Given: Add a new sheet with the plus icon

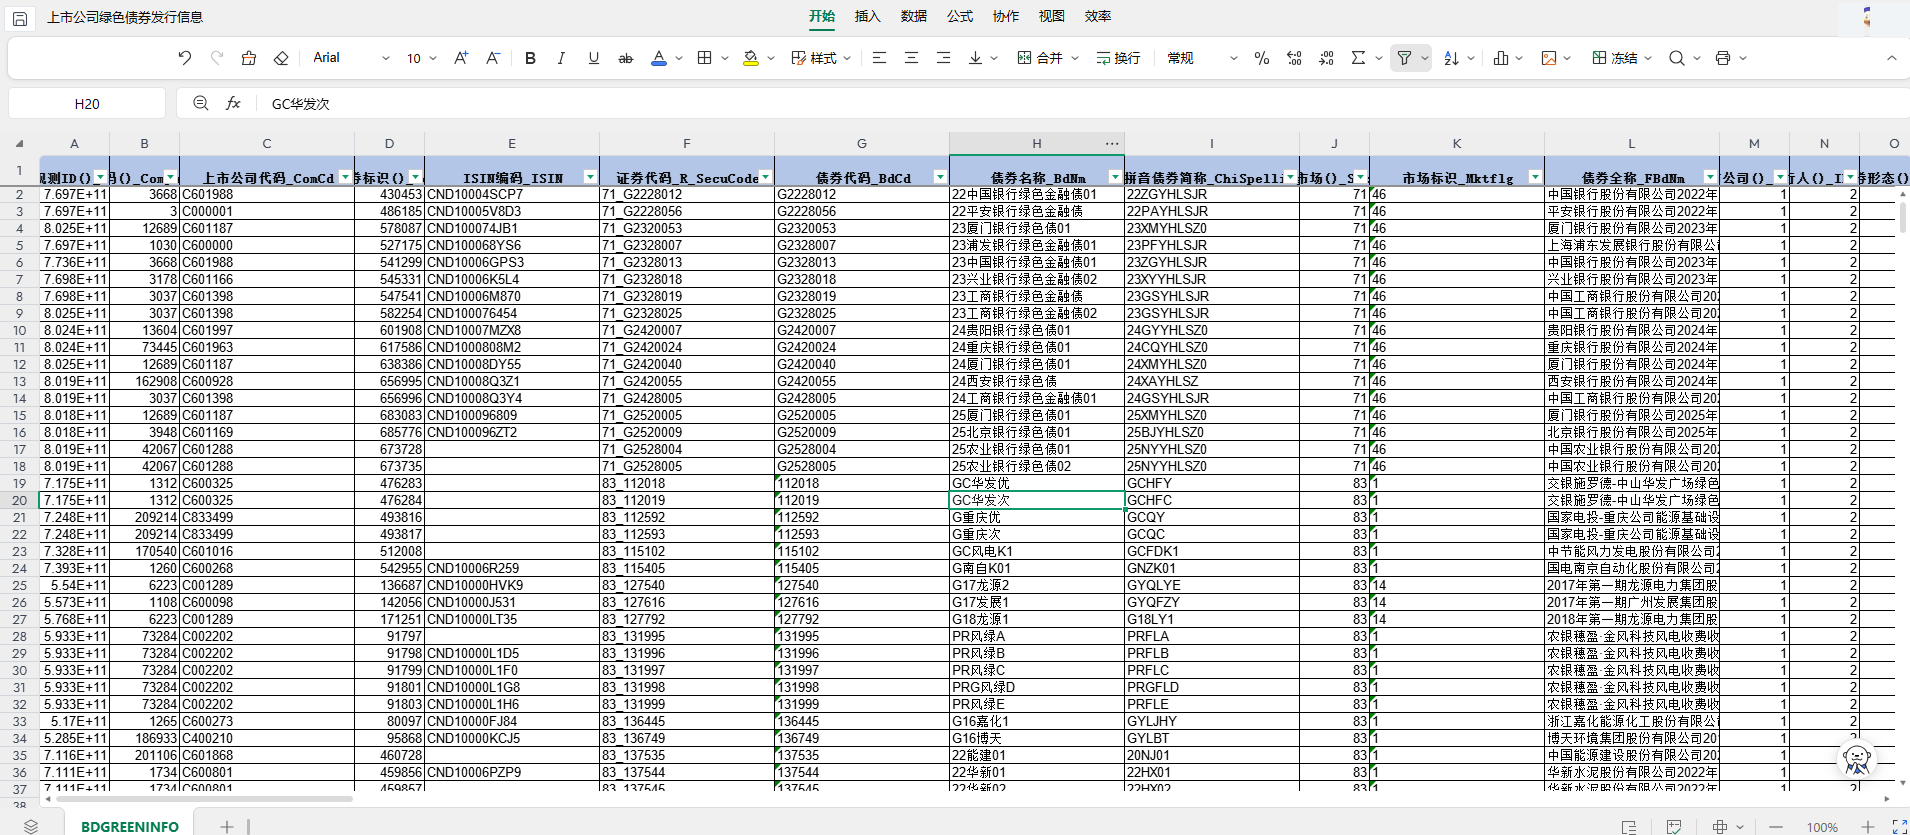Looking at the screenshot, I should point(227,827).
